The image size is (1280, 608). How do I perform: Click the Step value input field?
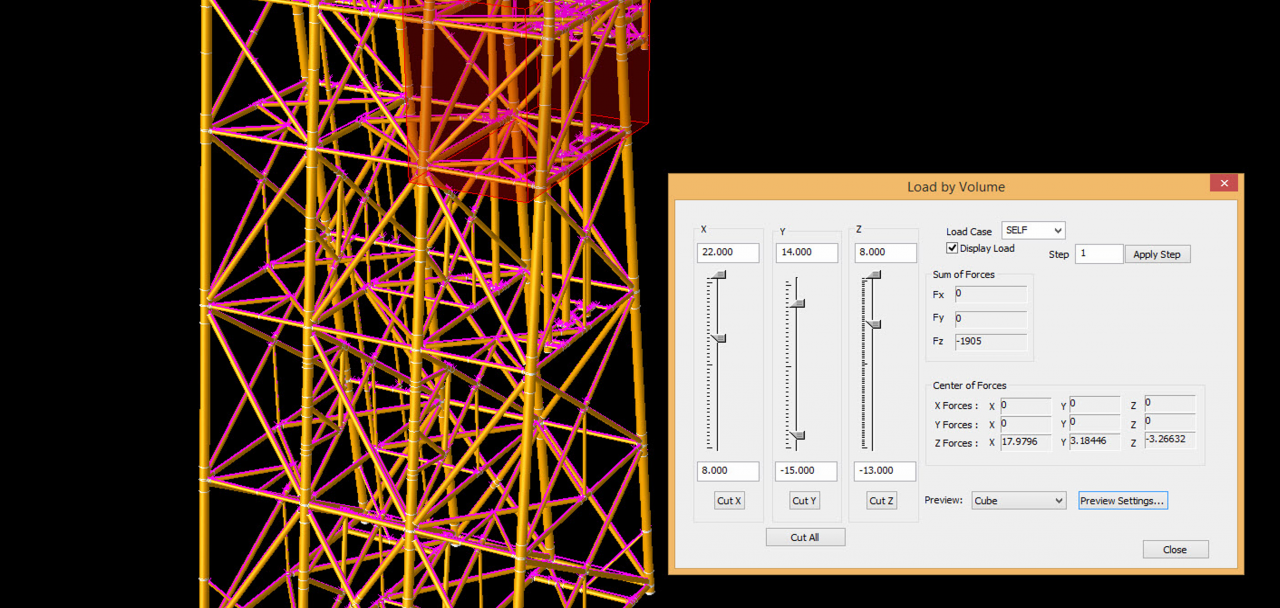coord(1098,254)
